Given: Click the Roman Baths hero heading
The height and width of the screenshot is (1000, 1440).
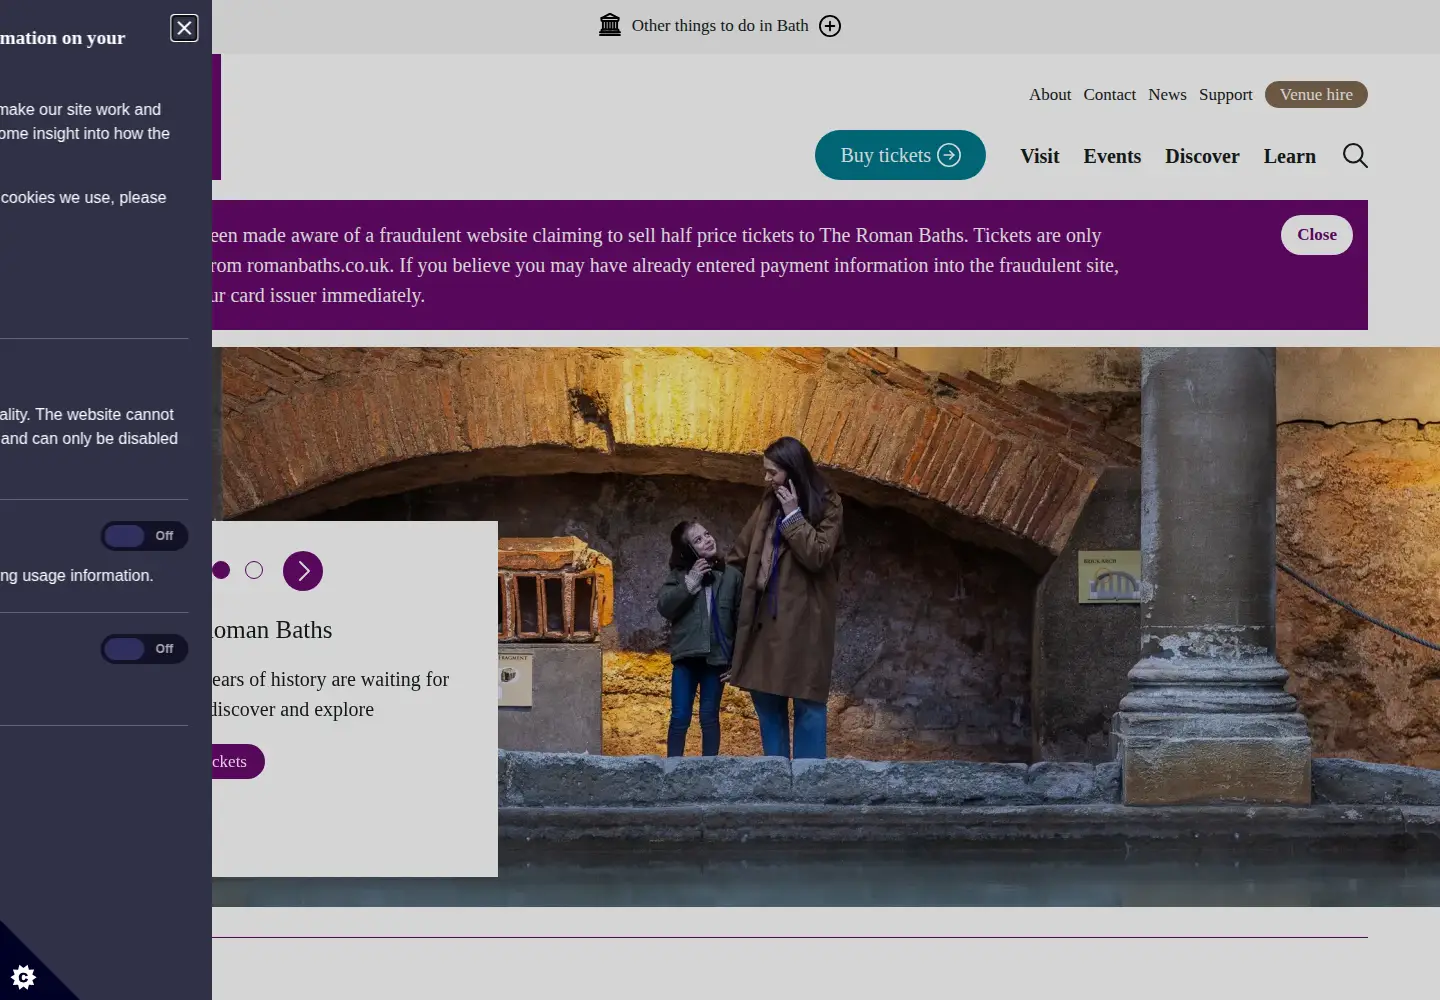Looking at the screenshot, I should coord(272,630).
